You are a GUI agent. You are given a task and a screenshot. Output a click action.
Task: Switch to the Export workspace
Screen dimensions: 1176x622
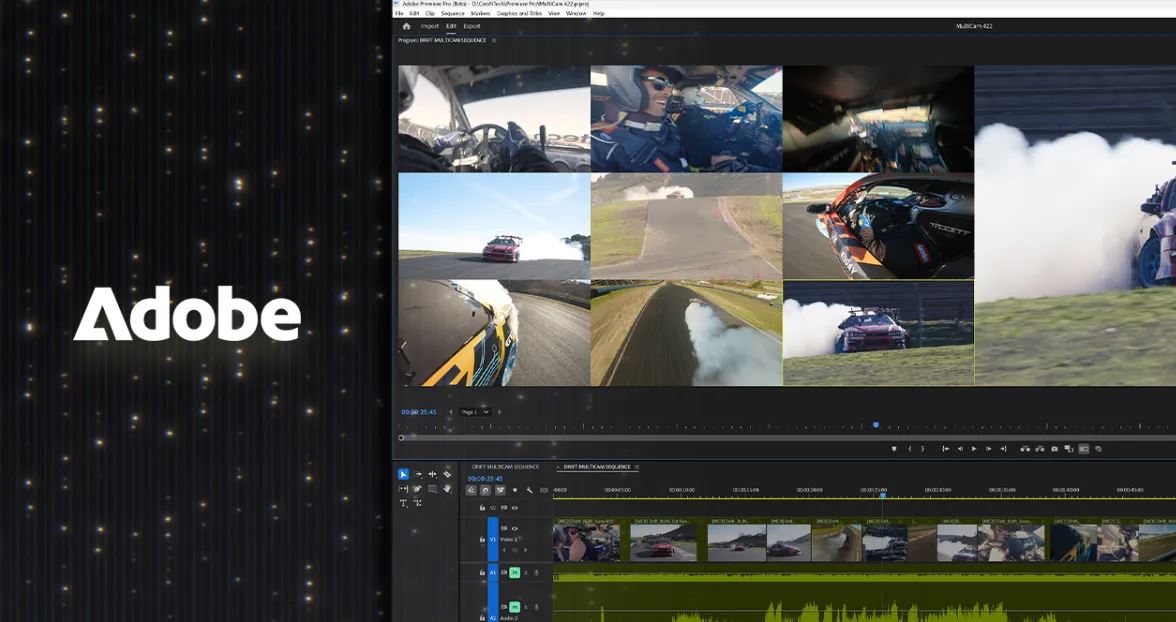[x=472, y=26]
